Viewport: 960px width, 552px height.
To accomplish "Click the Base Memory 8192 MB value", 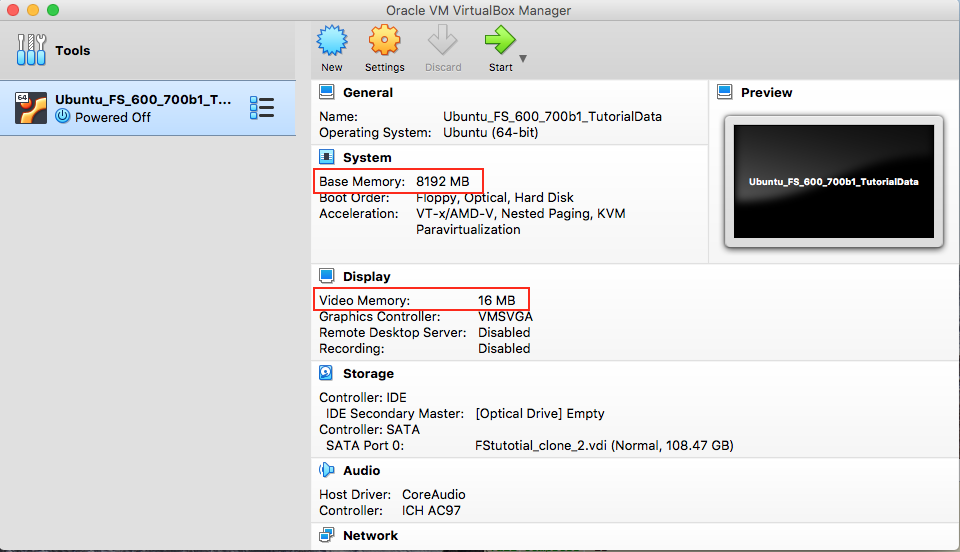I will [442, 181].
